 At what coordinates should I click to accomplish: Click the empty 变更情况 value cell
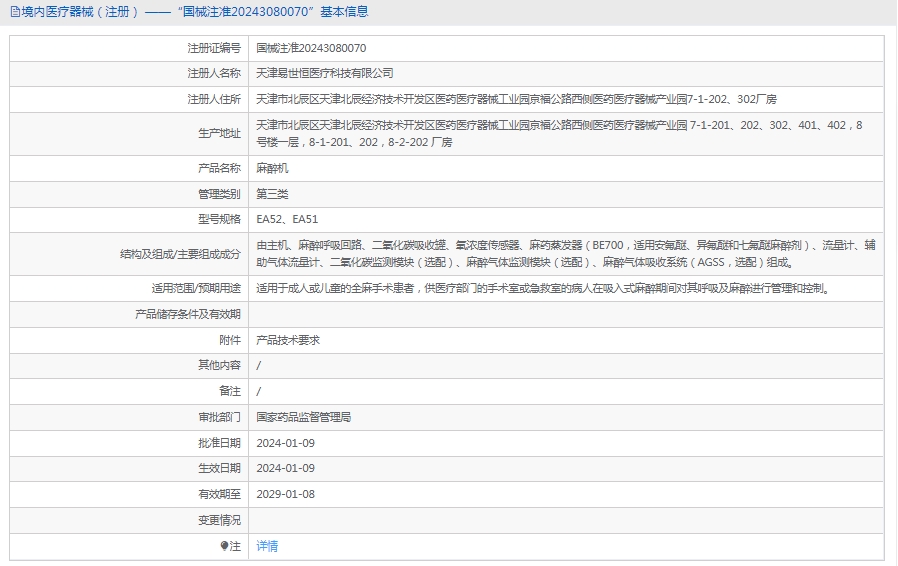tap(566, 520)
